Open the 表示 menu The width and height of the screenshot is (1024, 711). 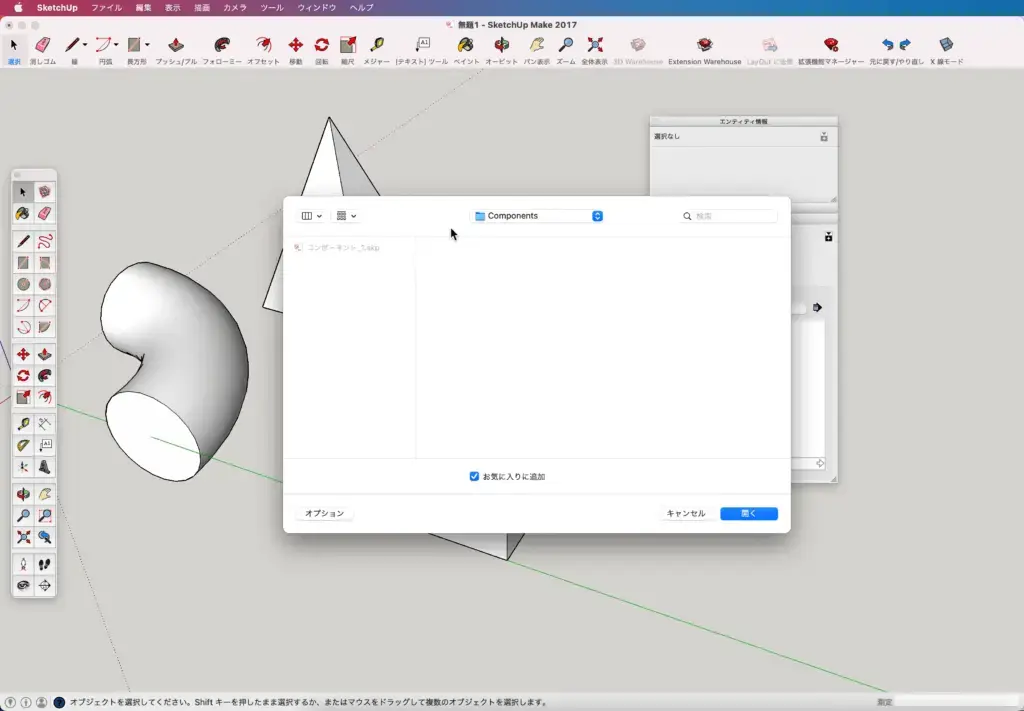point(172,8)
